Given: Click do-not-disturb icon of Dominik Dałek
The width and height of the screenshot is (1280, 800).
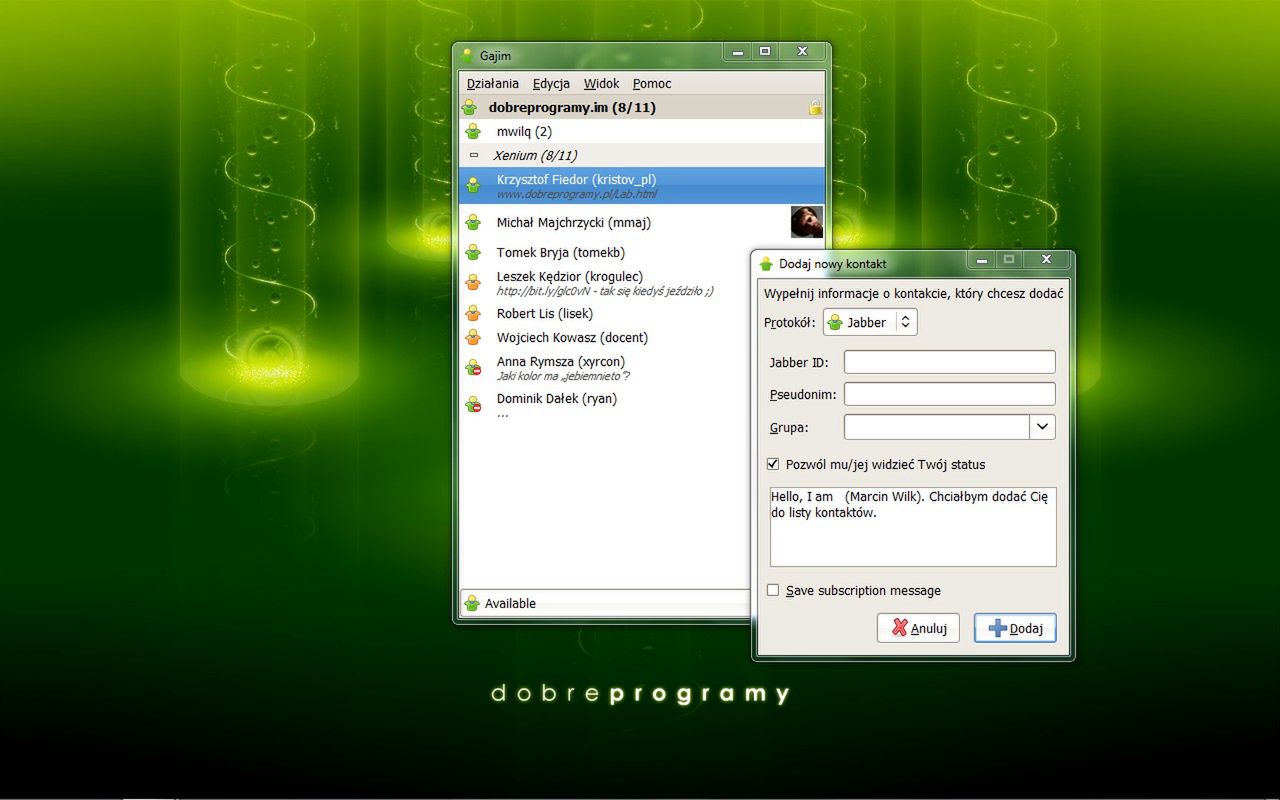Looking at the screenshot, I should tap(474, 404).
